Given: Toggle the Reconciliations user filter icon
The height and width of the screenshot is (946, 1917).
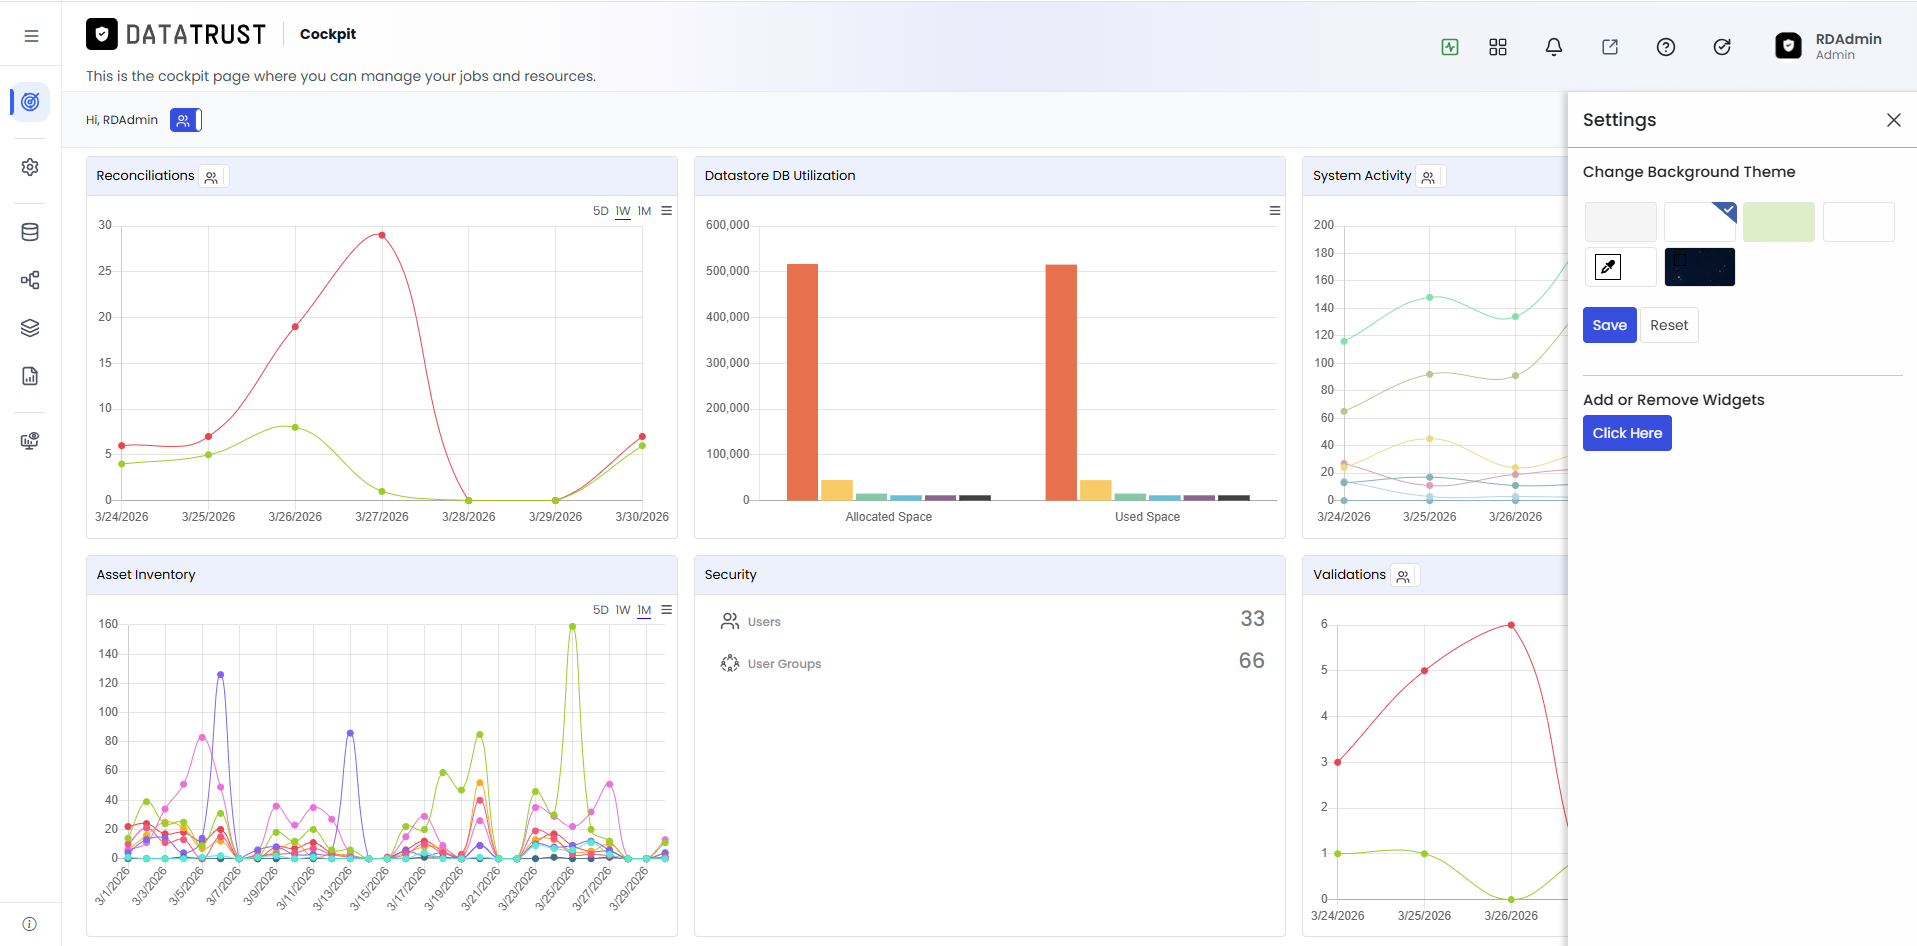Looking at the screenshot, I should coord(213,177).
